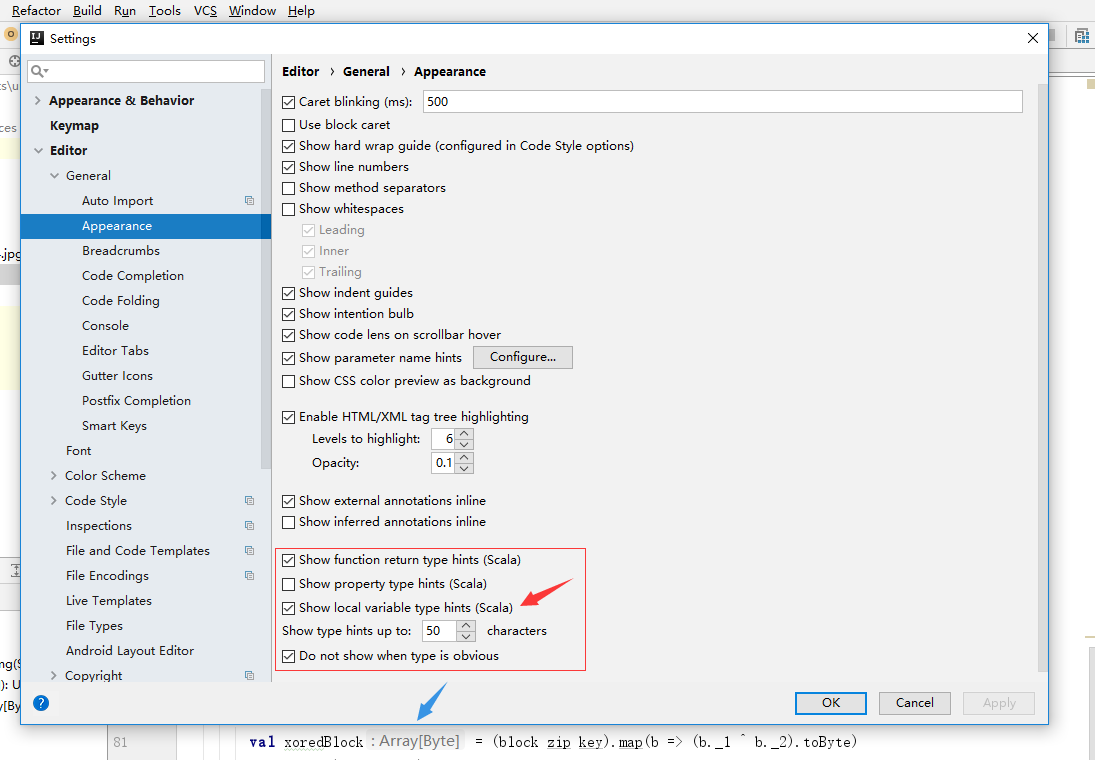Collapse the Editor tree node
This screenshot has width=1095, height=760.
click(x=38, y=150)
